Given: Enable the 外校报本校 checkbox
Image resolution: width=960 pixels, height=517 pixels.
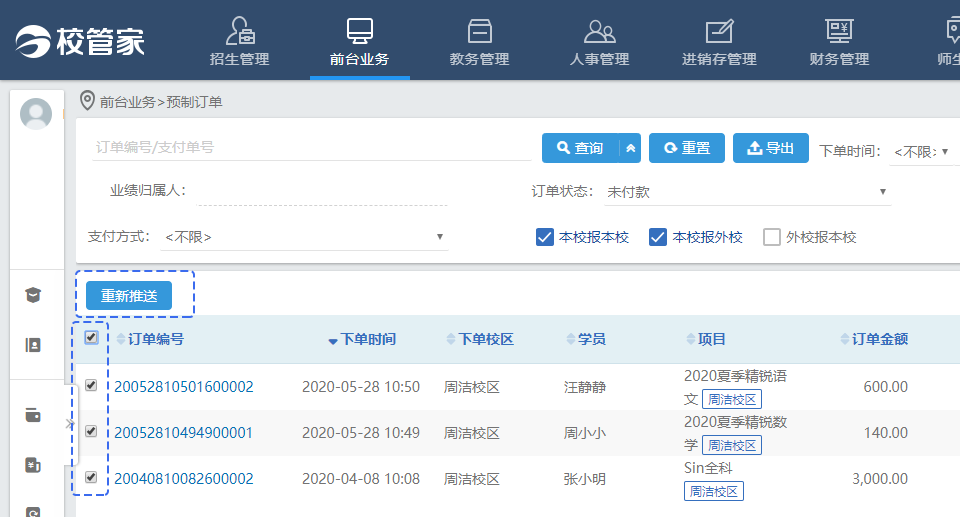Looking at the screenshot, I should pos(771,237).
